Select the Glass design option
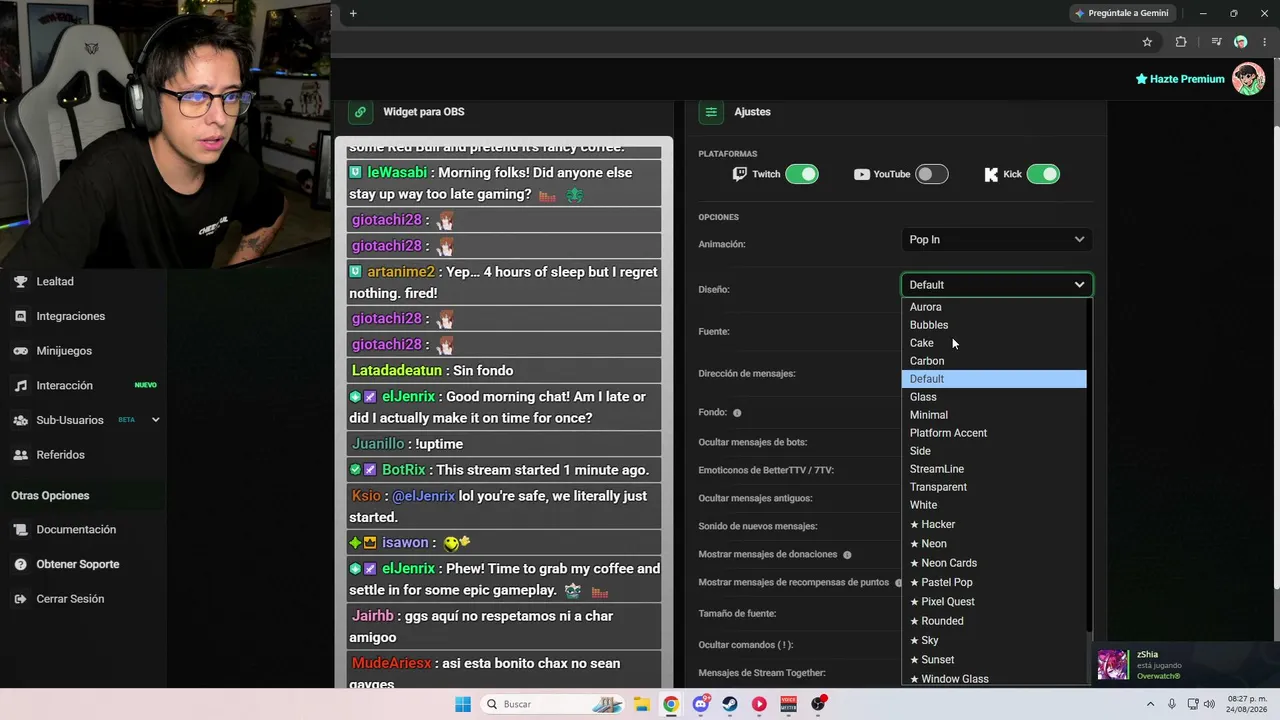 coord(994,397)
